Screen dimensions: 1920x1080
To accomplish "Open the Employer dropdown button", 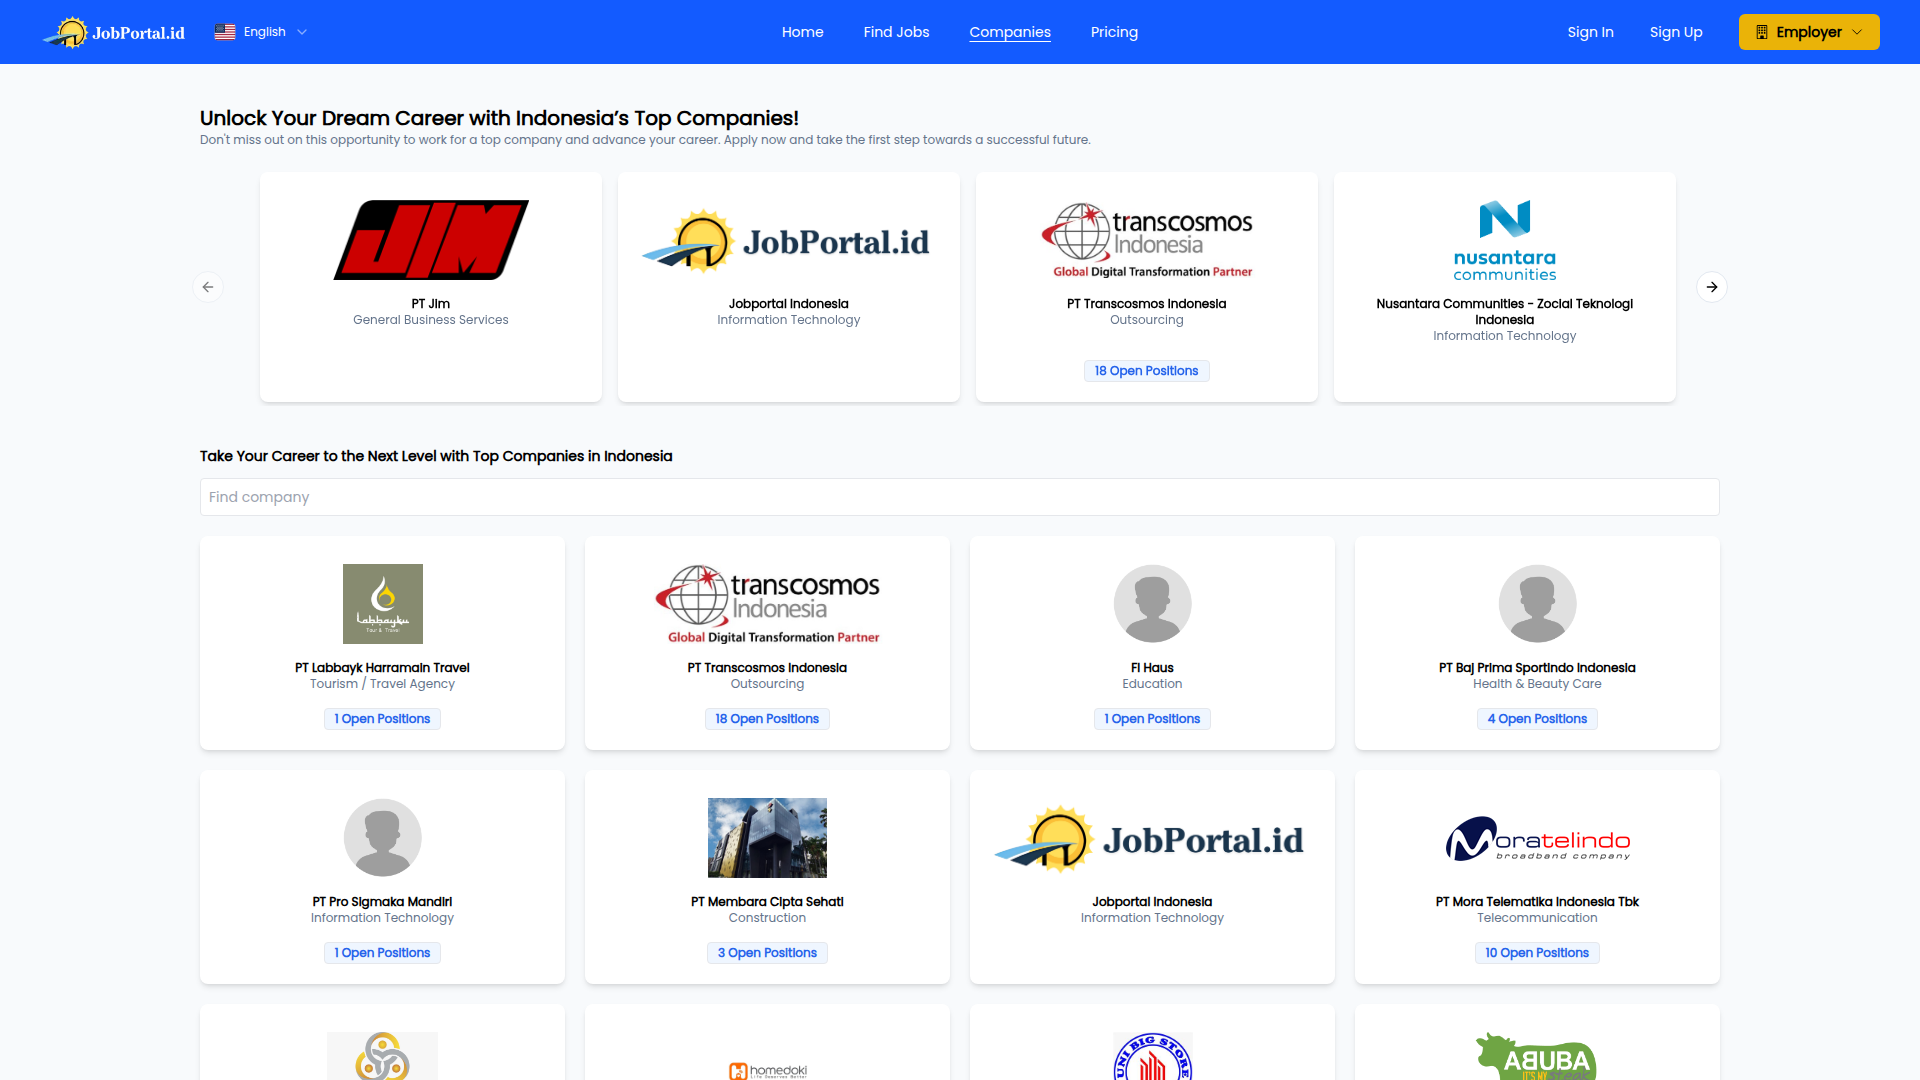I will click(x=1808, y=32).
